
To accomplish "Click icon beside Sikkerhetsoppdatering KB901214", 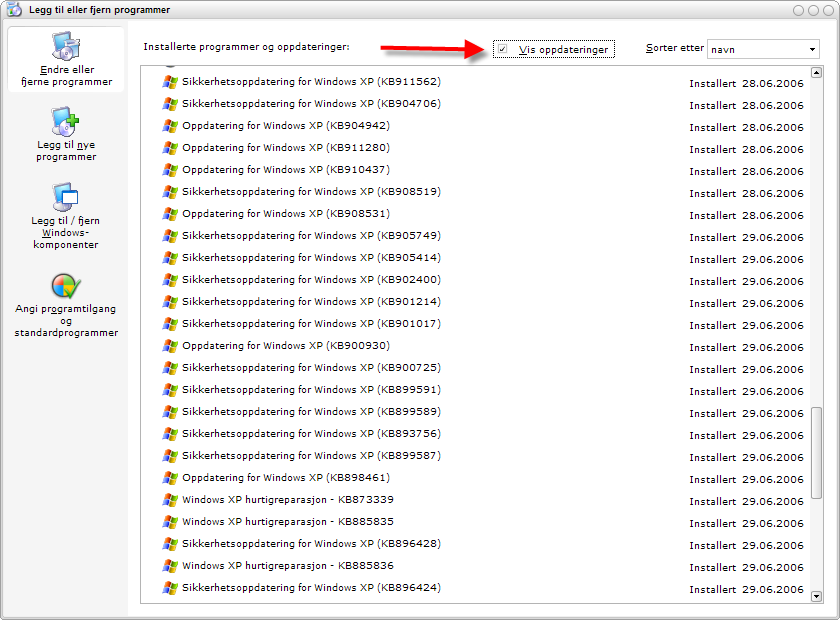I will click(170, 302).
